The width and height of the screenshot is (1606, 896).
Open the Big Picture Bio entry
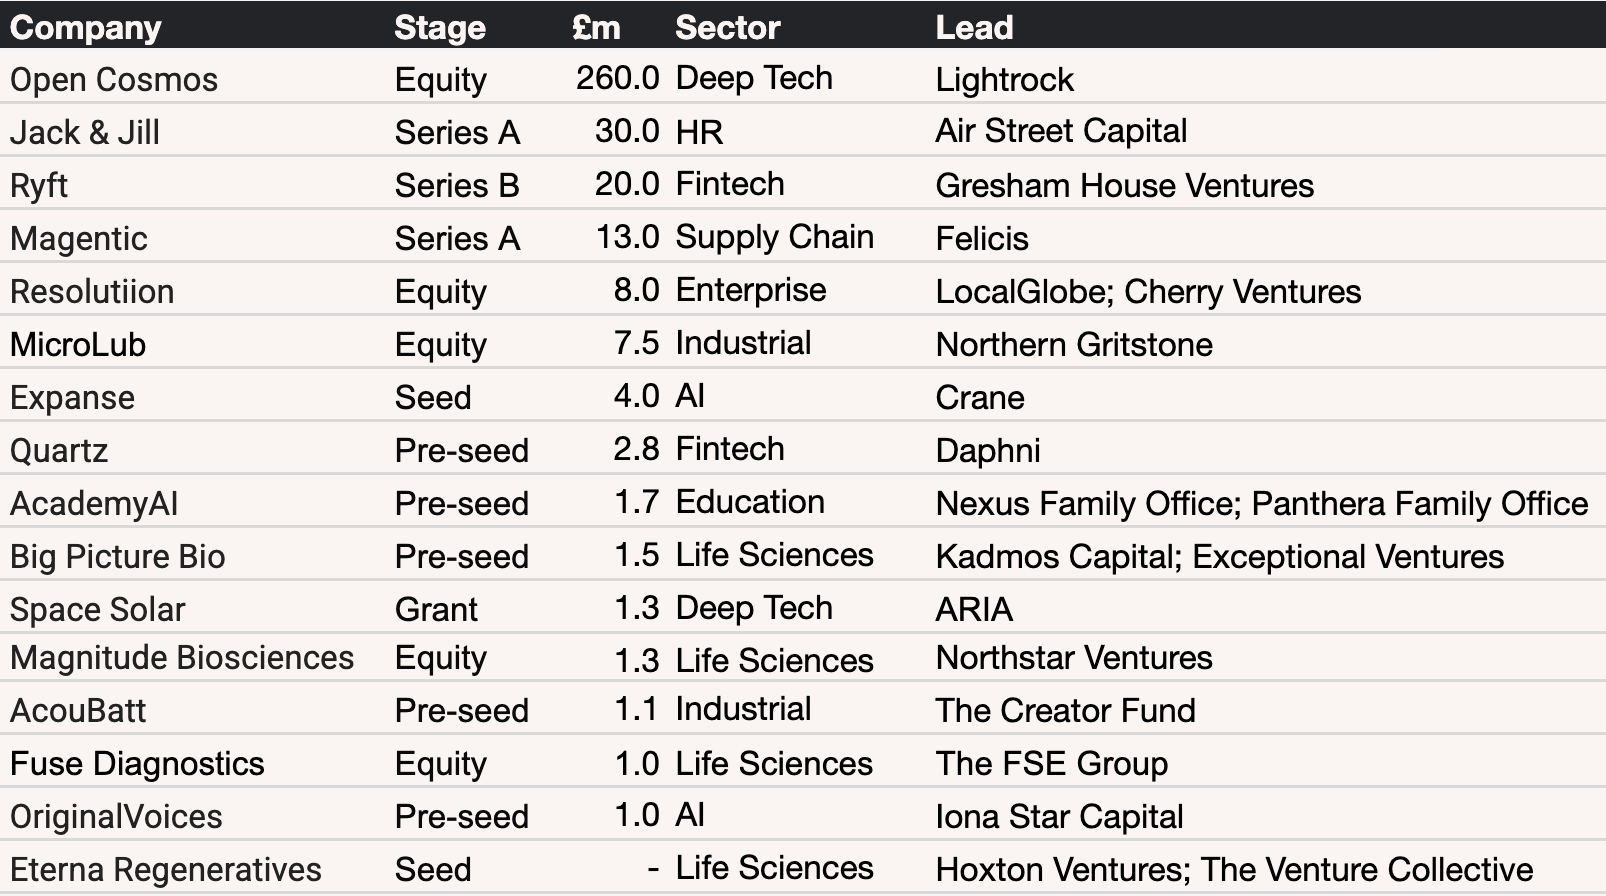pyautogui.click(x=118, y=557)
